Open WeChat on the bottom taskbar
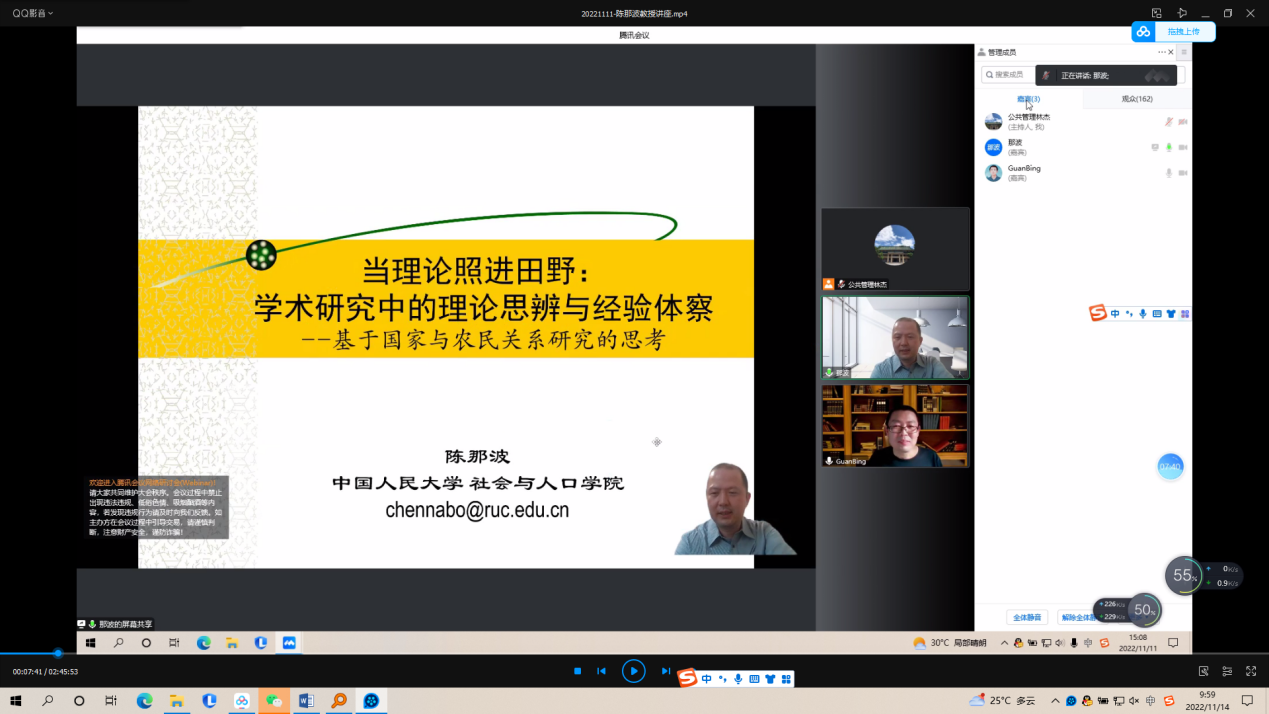This screenshot has height=714, width=1269. pos(273,701)
